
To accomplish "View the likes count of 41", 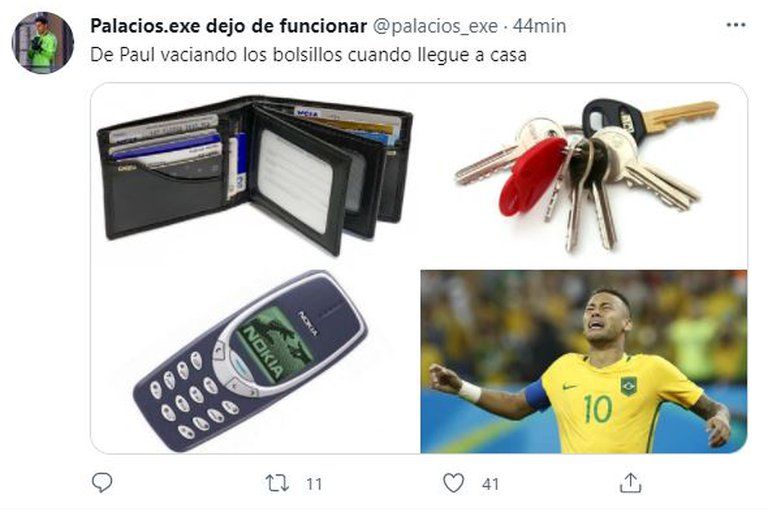I will tap(490, 484).
